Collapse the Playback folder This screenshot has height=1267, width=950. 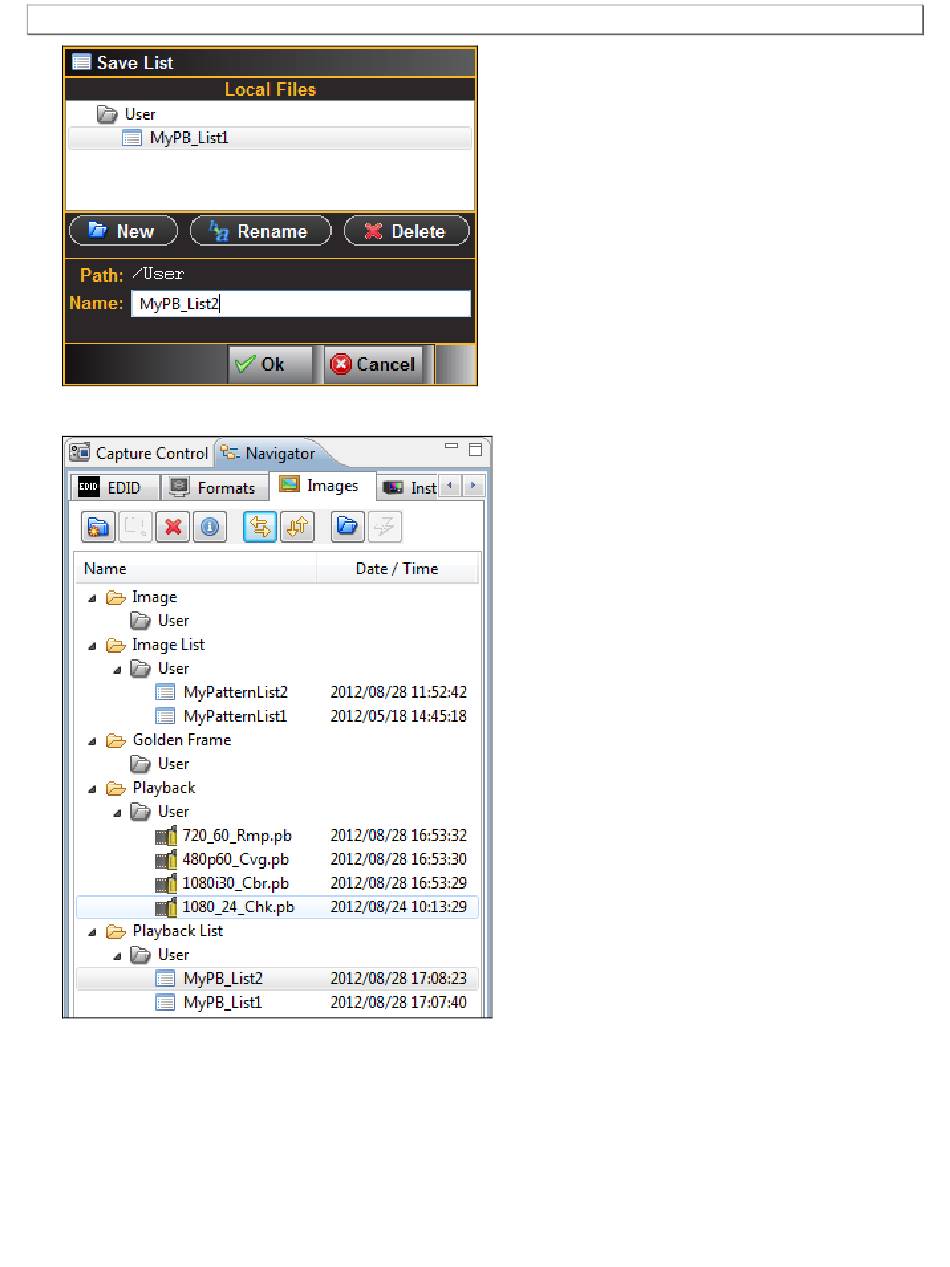click(93, 788)
